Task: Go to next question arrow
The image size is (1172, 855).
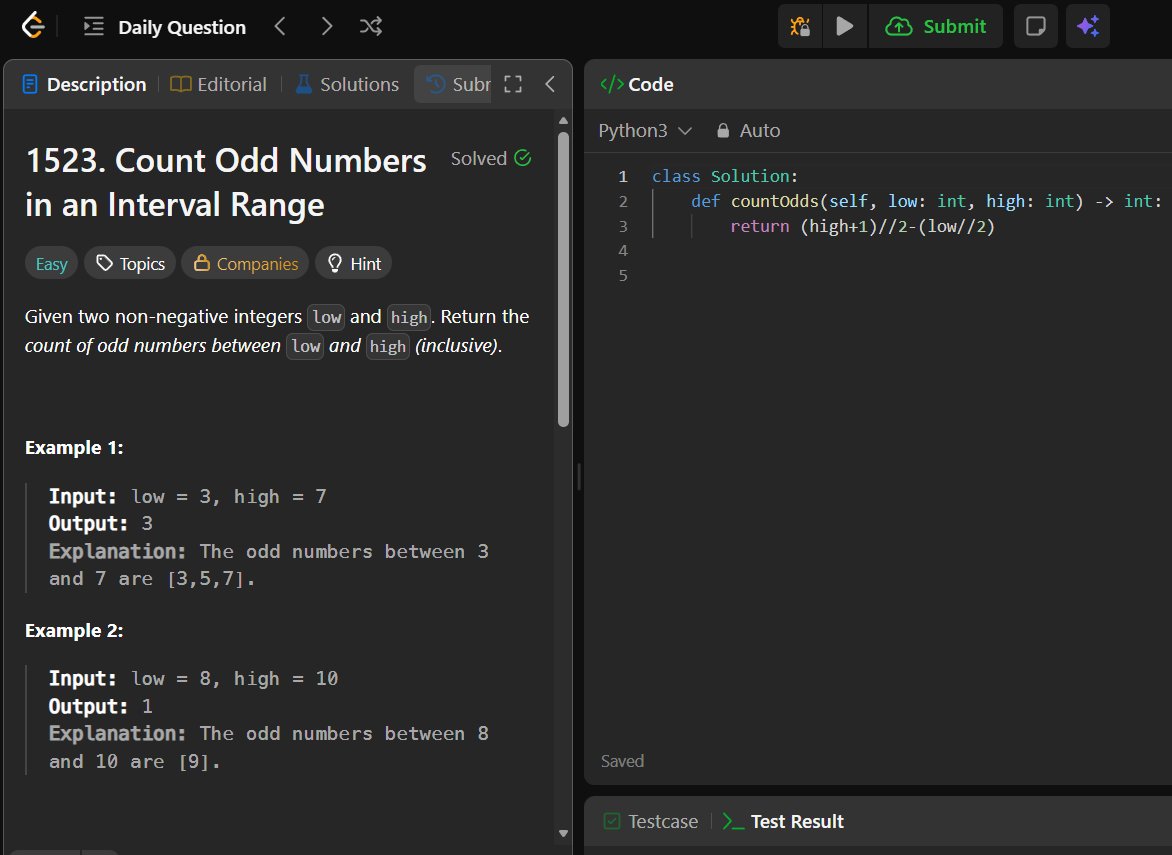Action: coord(327,27)
